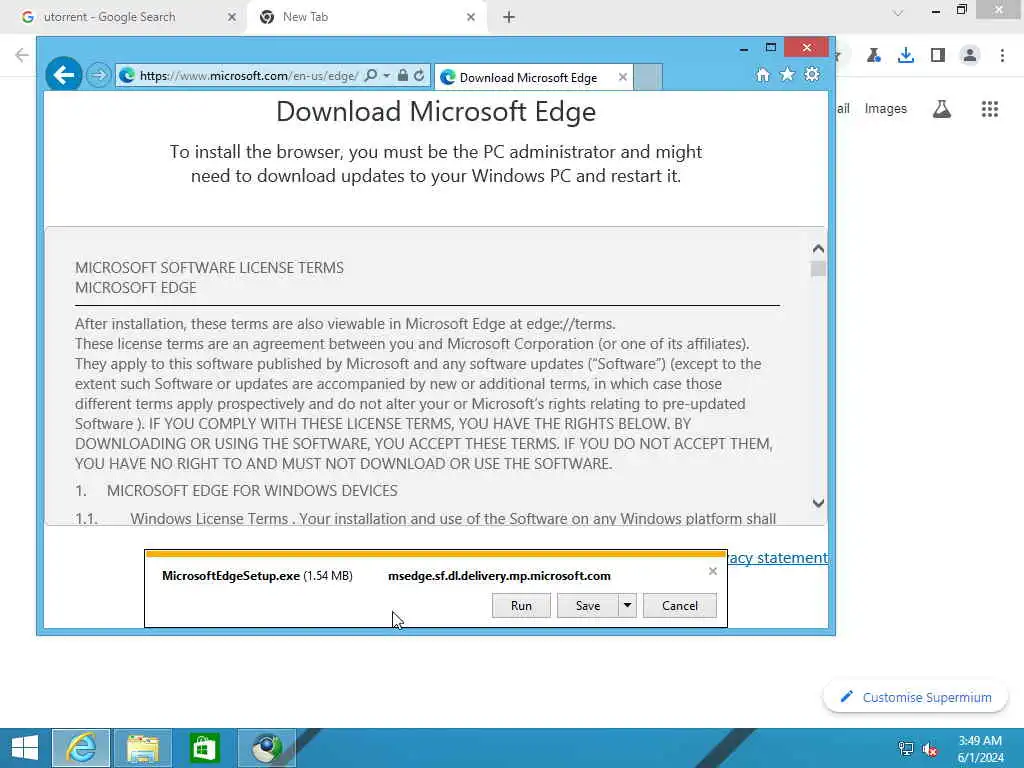Open the tab search chevron in Supermium
This screenshot has width=1024, height=768.
tap(898, 13)
